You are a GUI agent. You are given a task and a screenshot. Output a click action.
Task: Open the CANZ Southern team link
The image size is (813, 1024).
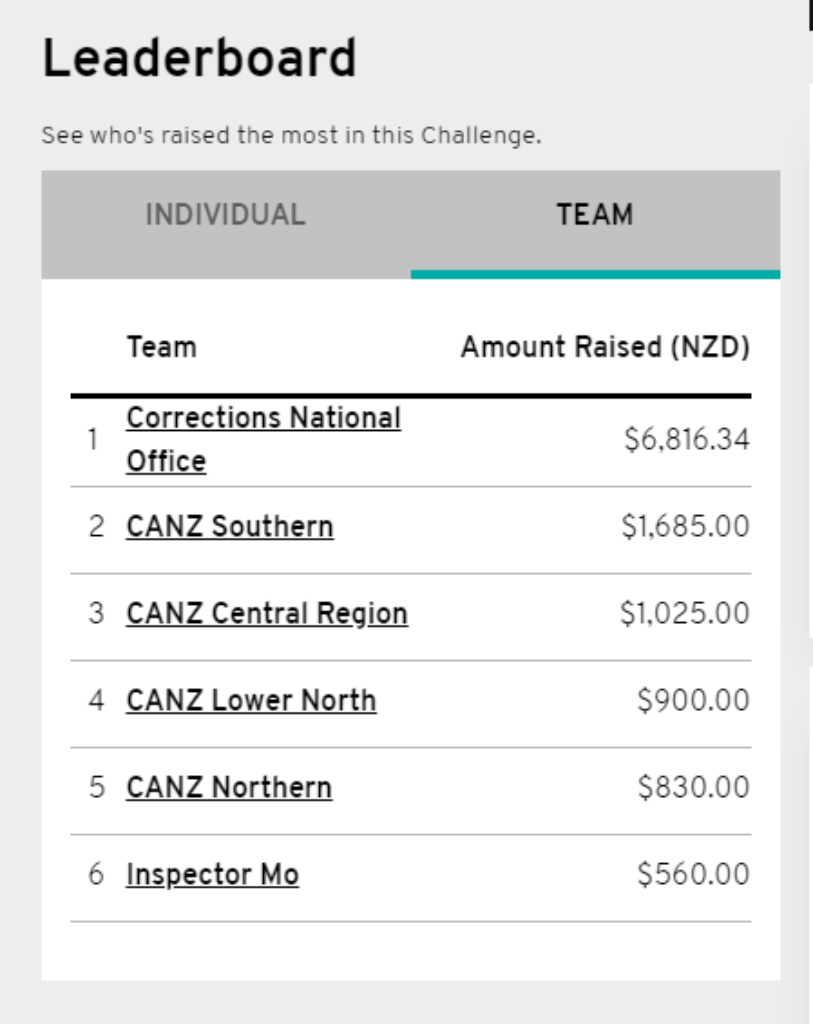coord(230,526)
